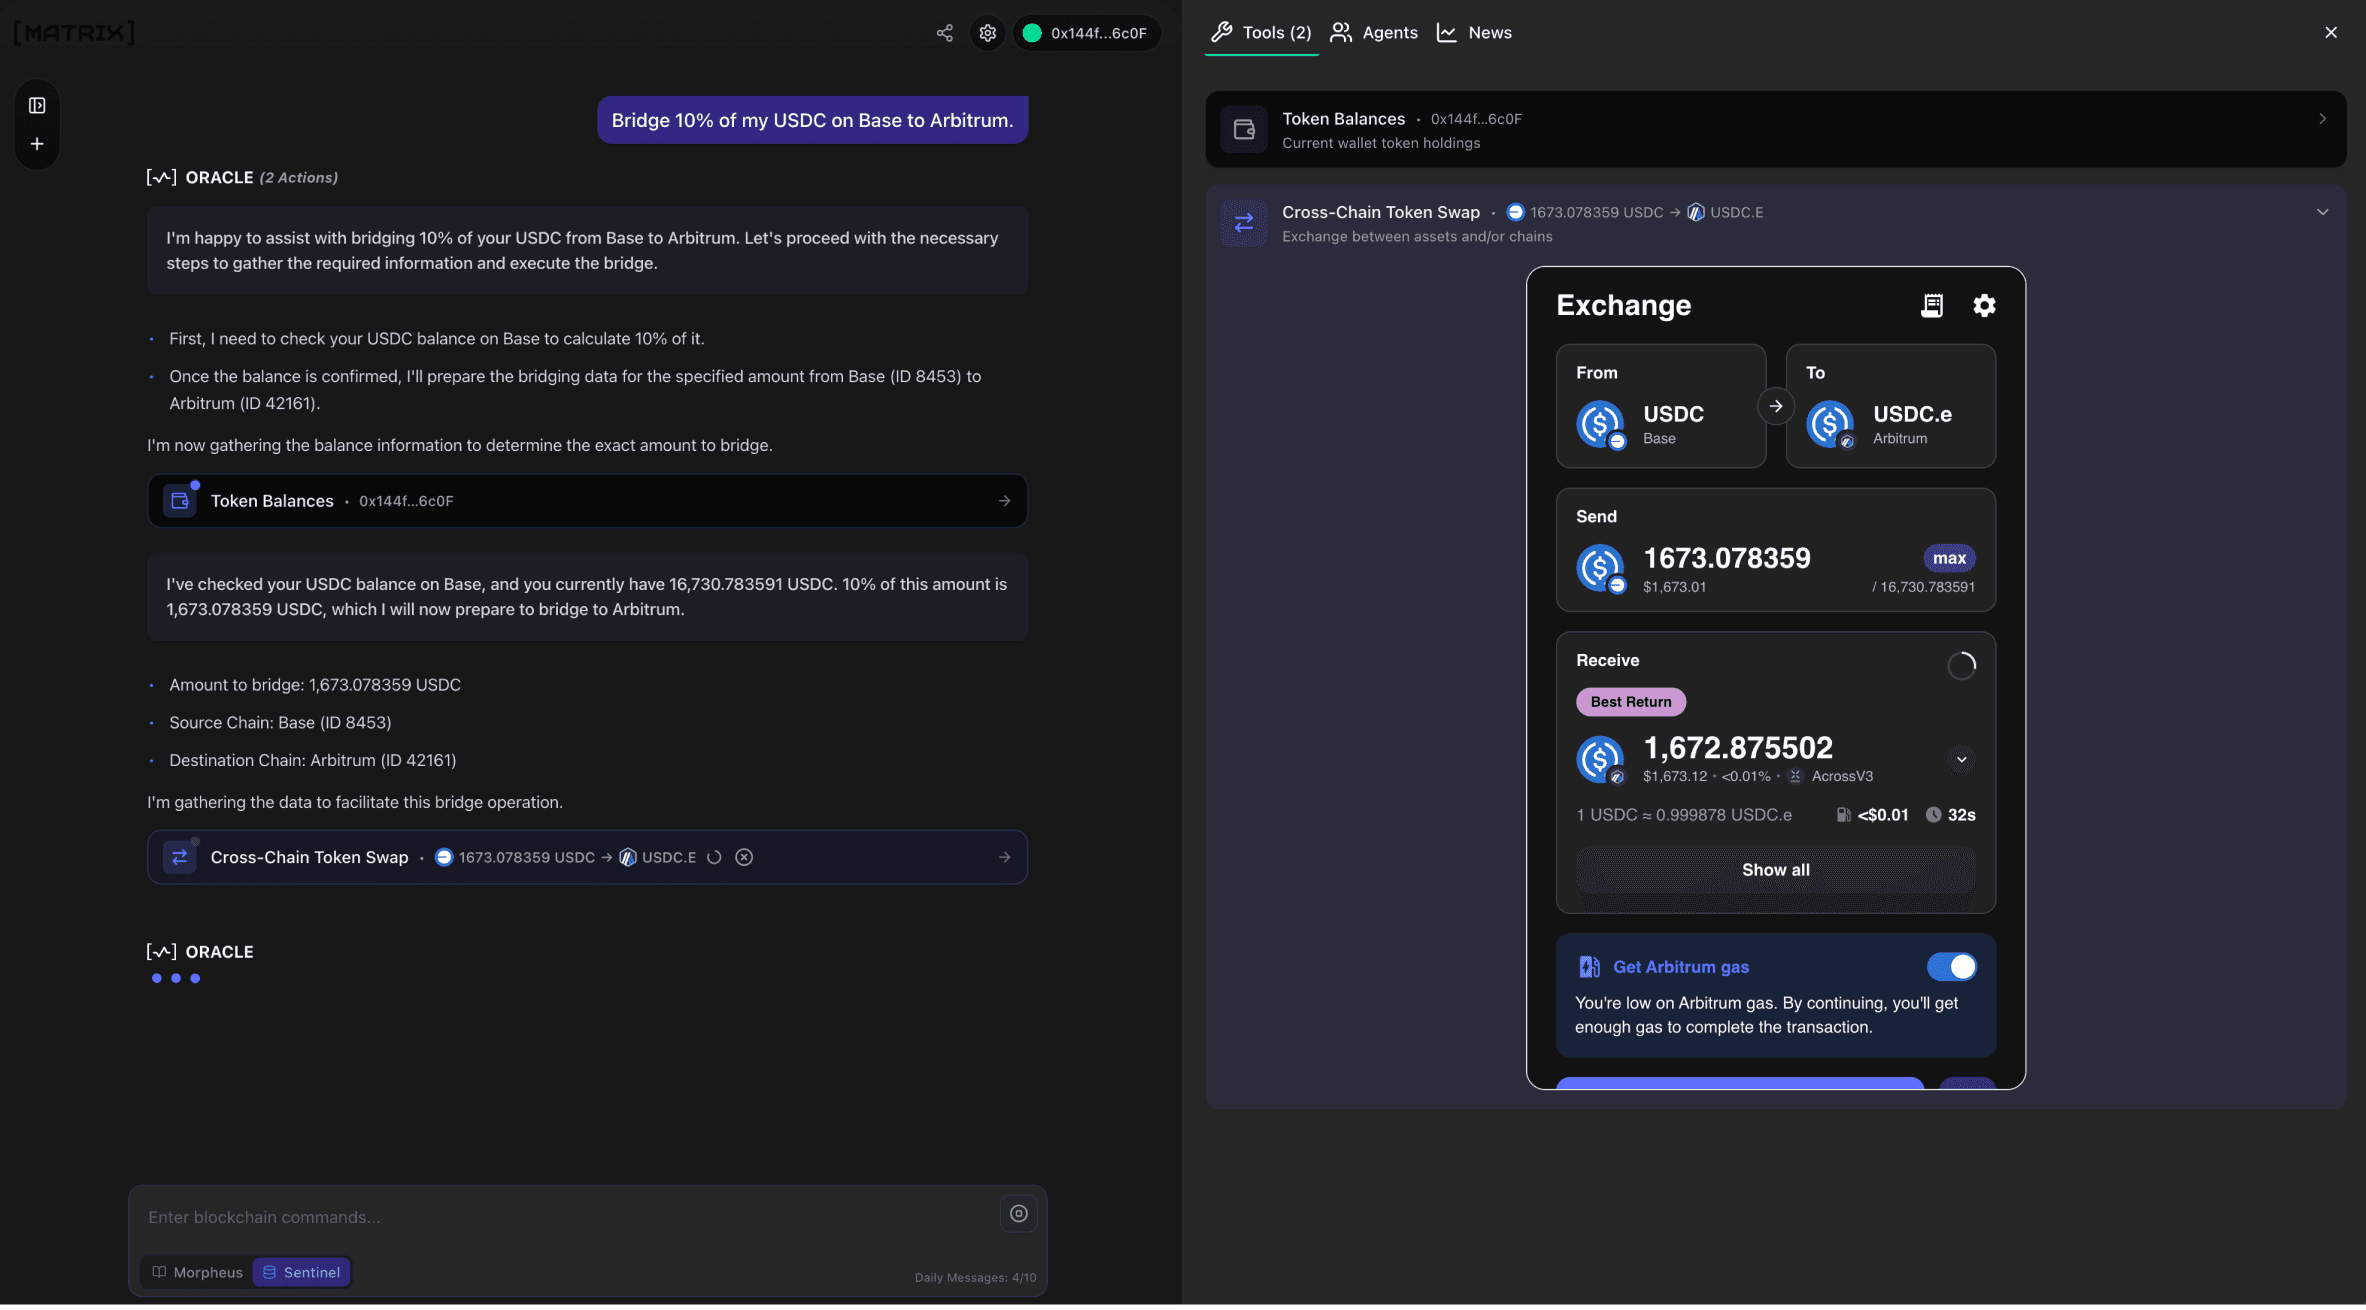This screenshot has width=2366, height=1310.
Task: Click the share icon in the top bar
Action: click(x=944, y=32)
